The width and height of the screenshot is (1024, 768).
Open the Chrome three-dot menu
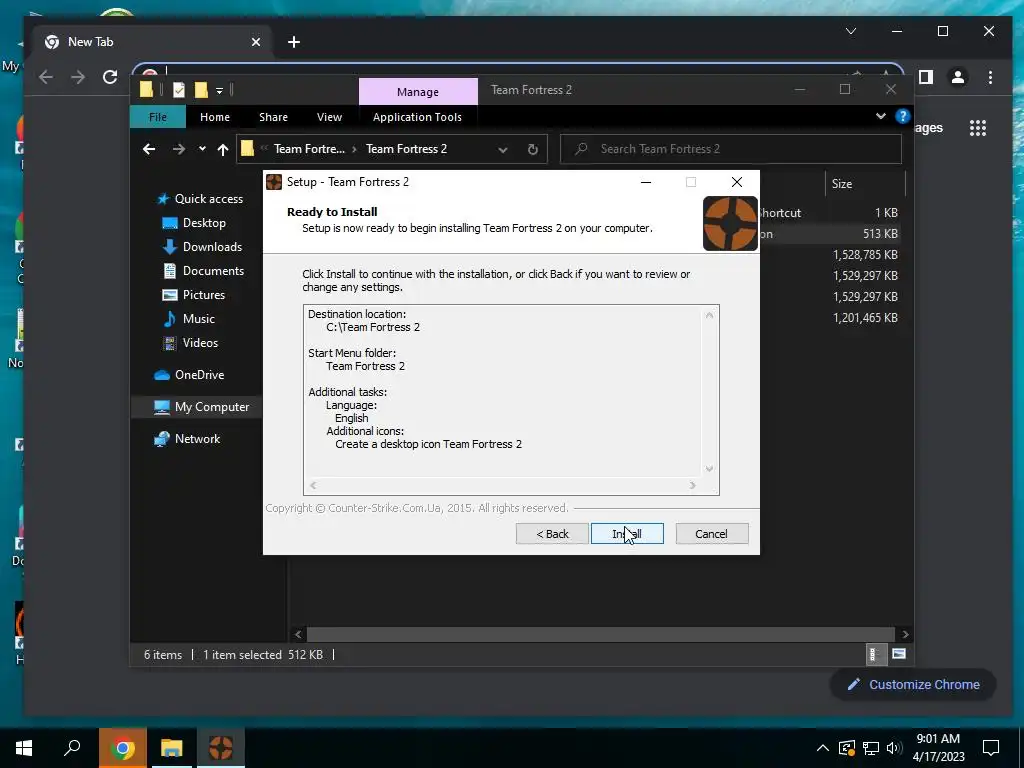pos(991,78)
